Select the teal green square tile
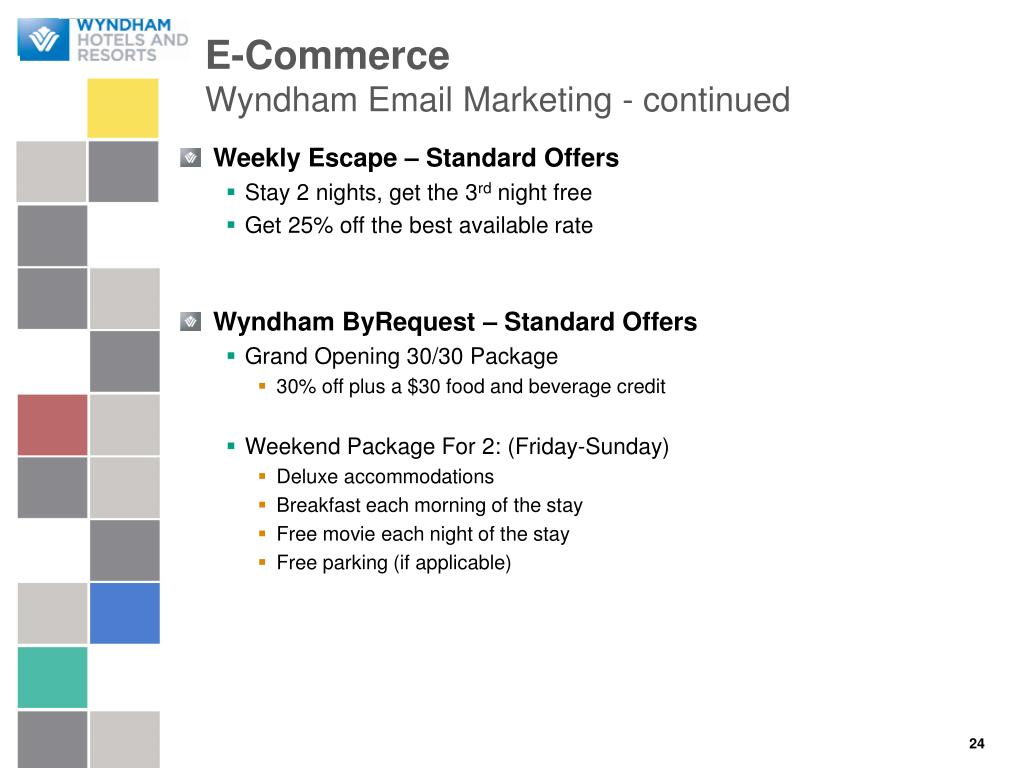Screen dimensions: 1024x768 pyautogui.click(x=52, y=677)
